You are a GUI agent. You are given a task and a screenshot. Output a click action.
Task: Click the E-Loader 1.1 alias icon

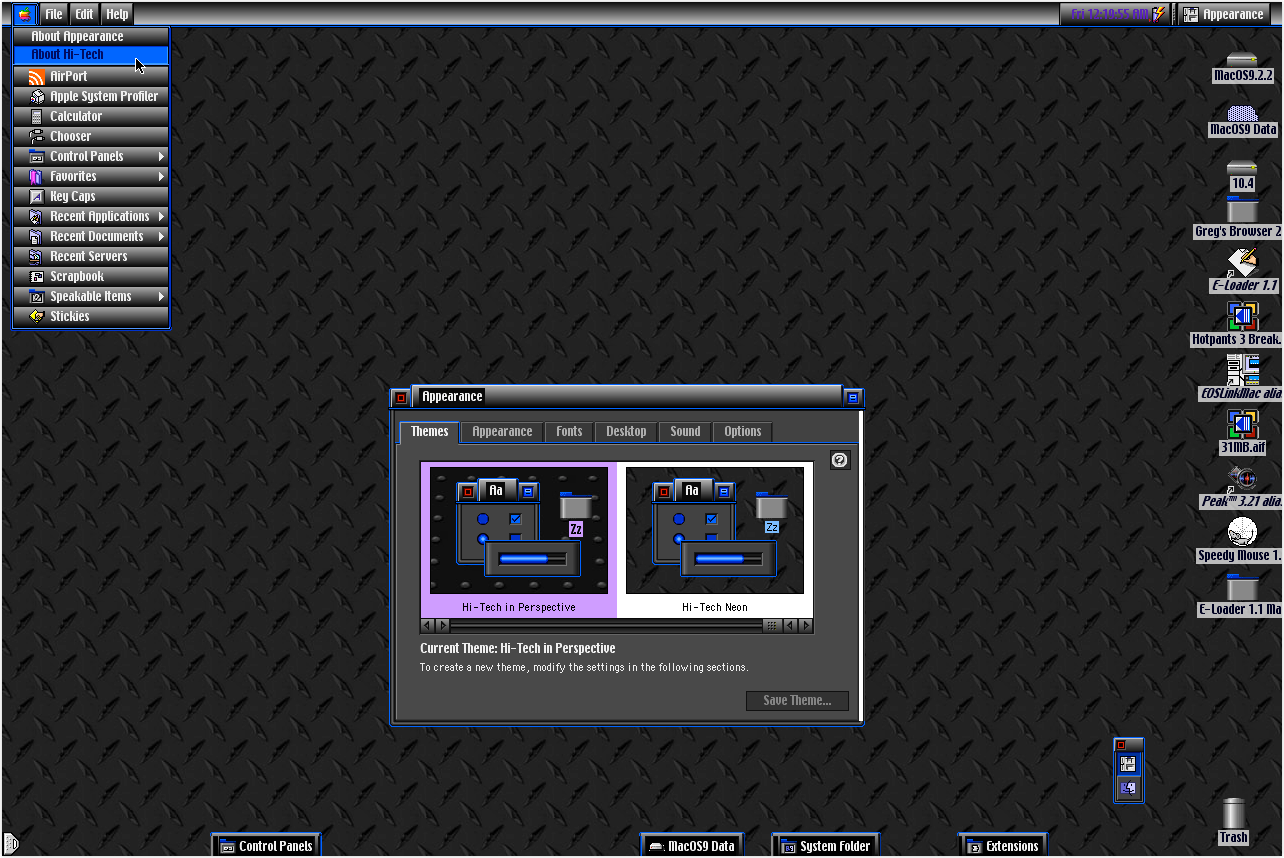(x=1242, y=263)
